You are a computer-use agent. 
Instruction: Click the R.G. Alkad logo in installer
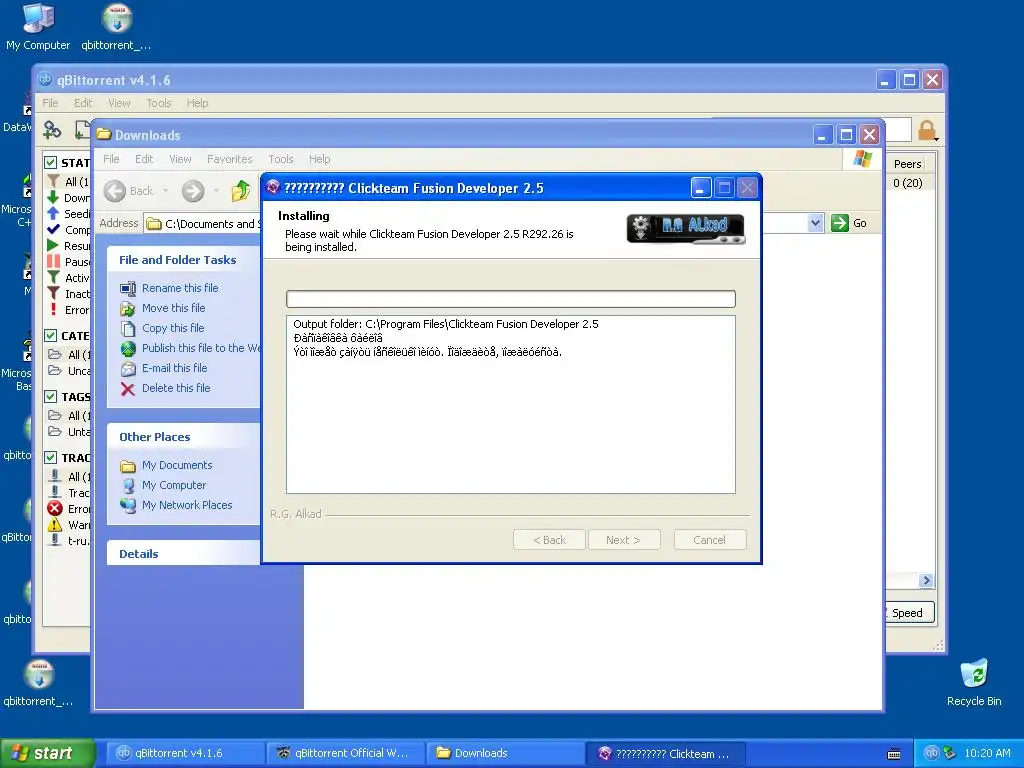(686, 229)
